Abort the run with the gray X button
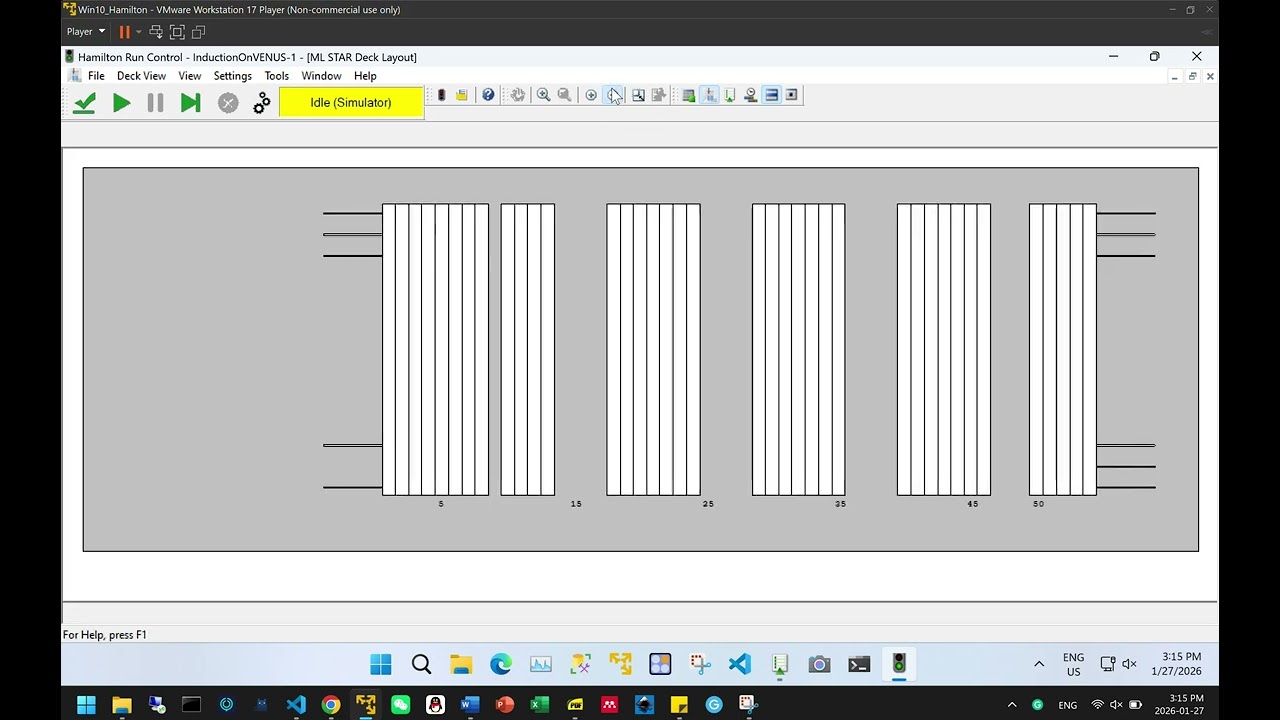Viewport: 1280px width, 720px height. point(228,103)
